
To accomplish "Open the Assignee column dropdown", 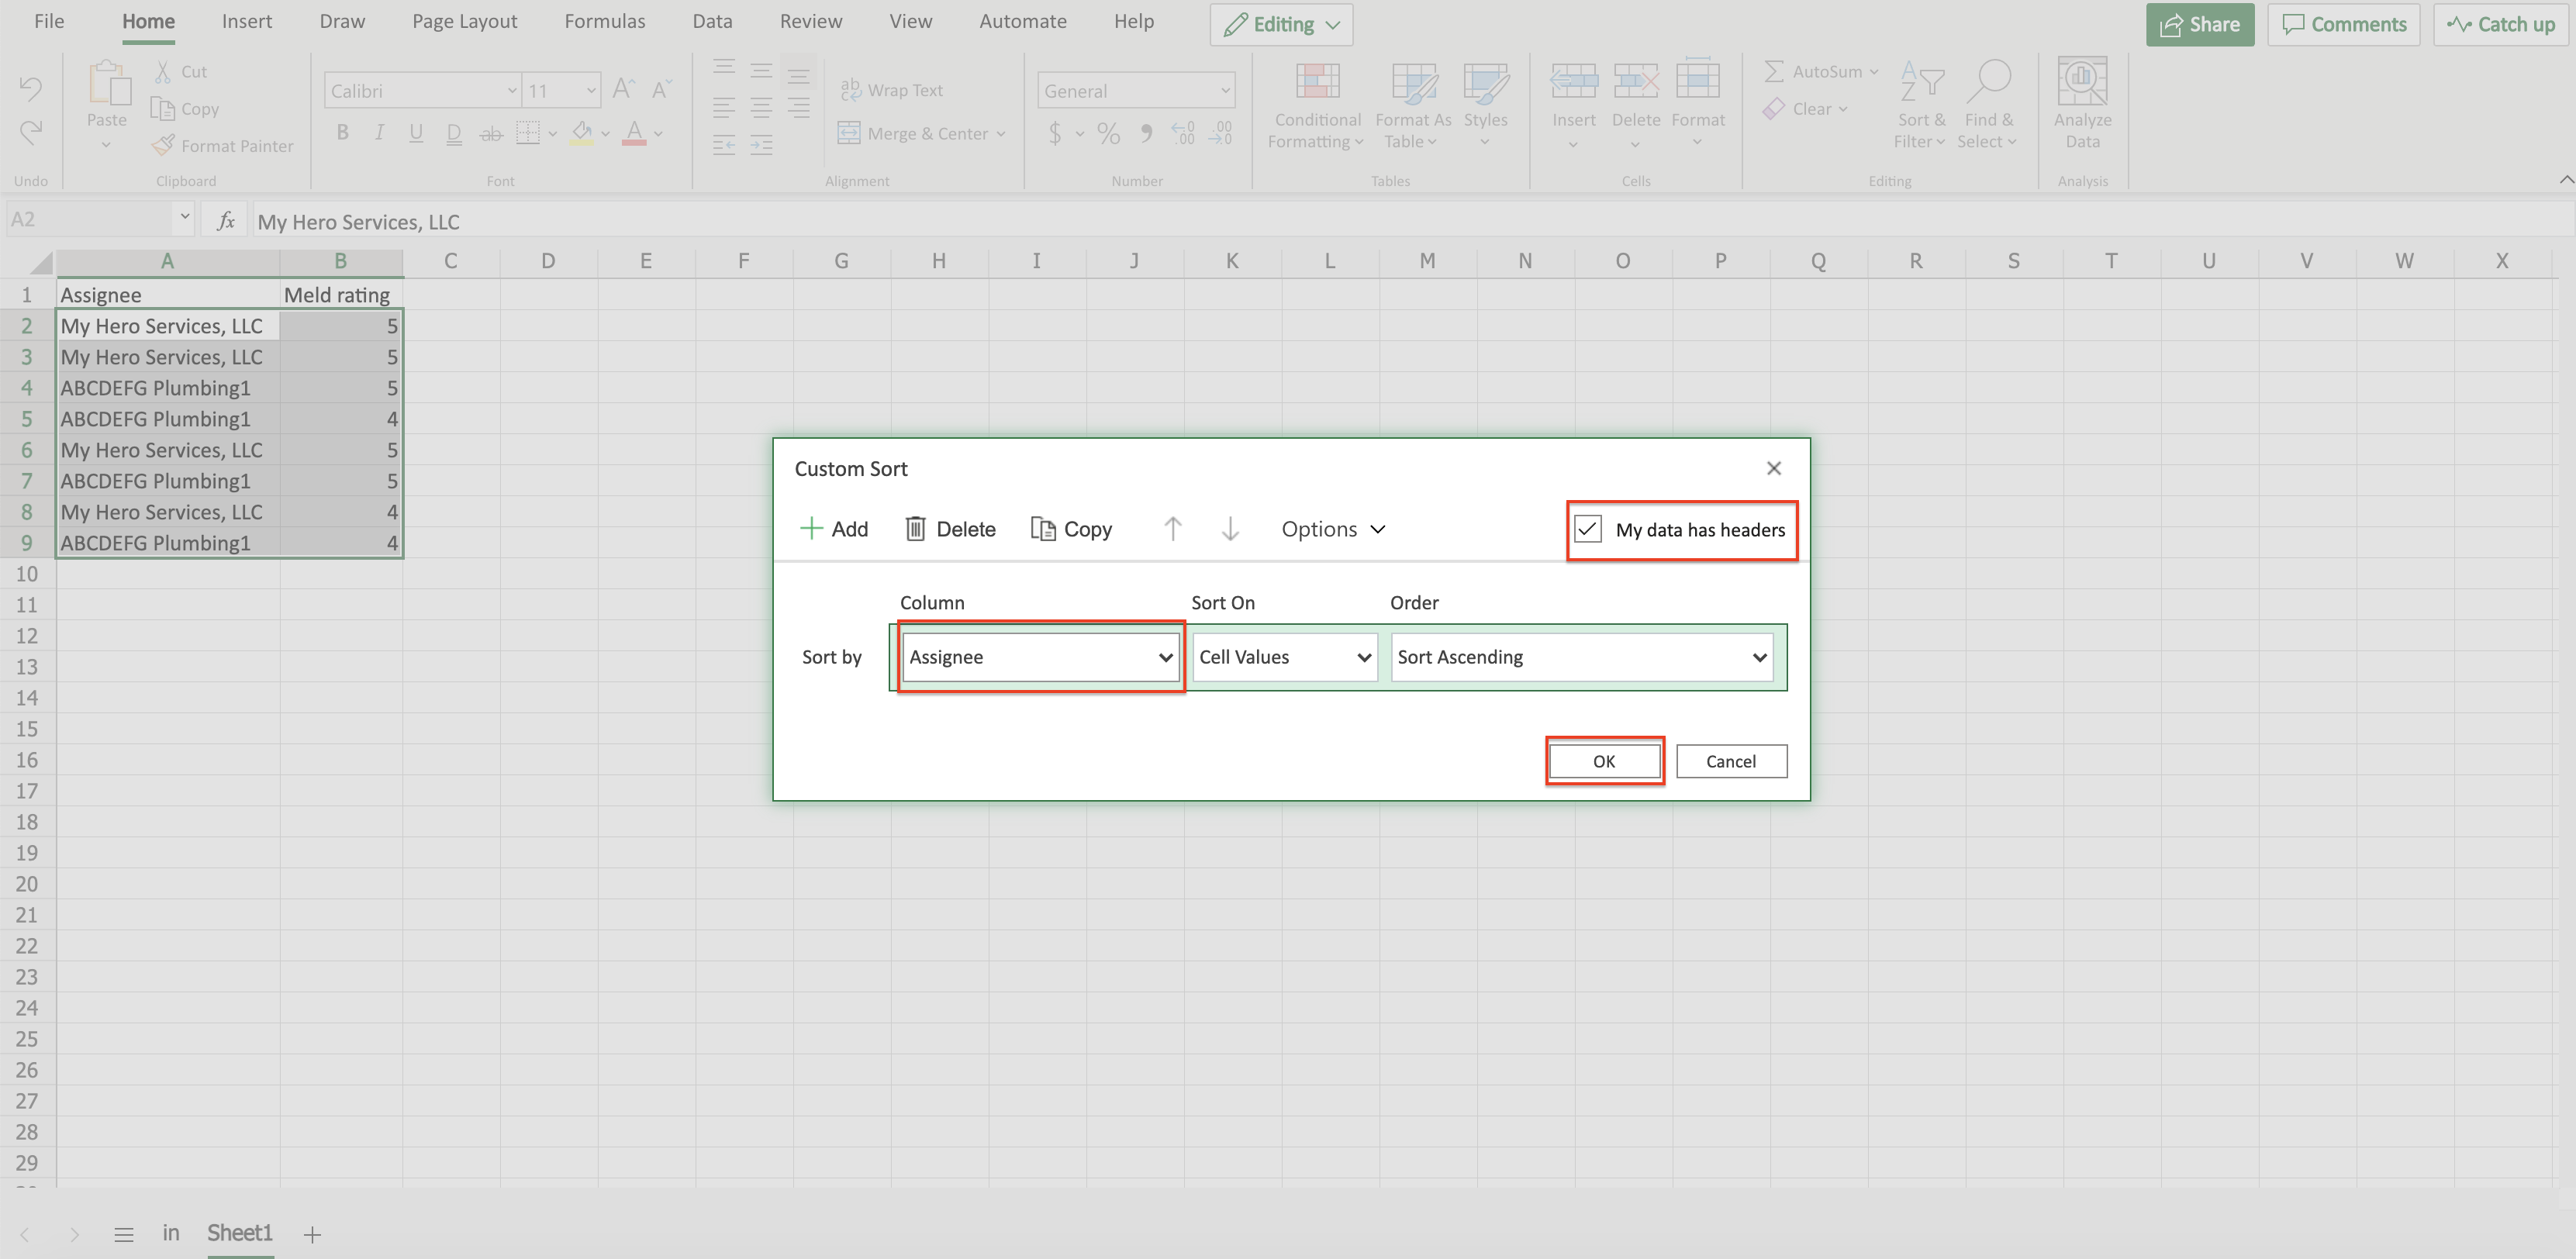I will [x=1040, y=657].
